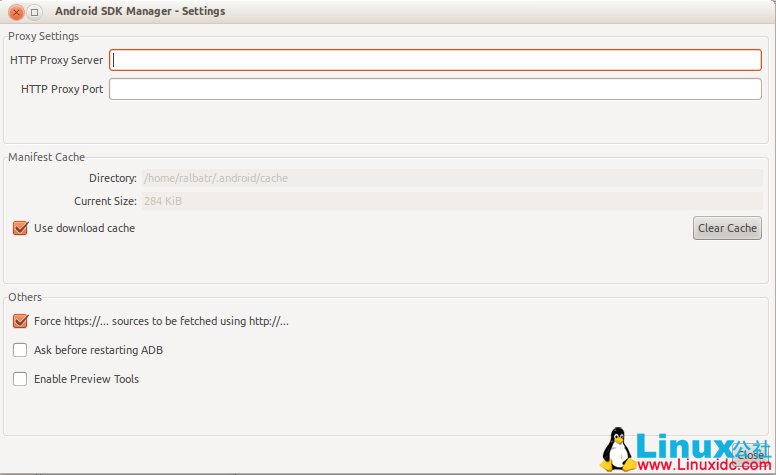This screenshot has width=776, height=475.
Task: Close the Settings window using red button
Action: pos(16,12)
